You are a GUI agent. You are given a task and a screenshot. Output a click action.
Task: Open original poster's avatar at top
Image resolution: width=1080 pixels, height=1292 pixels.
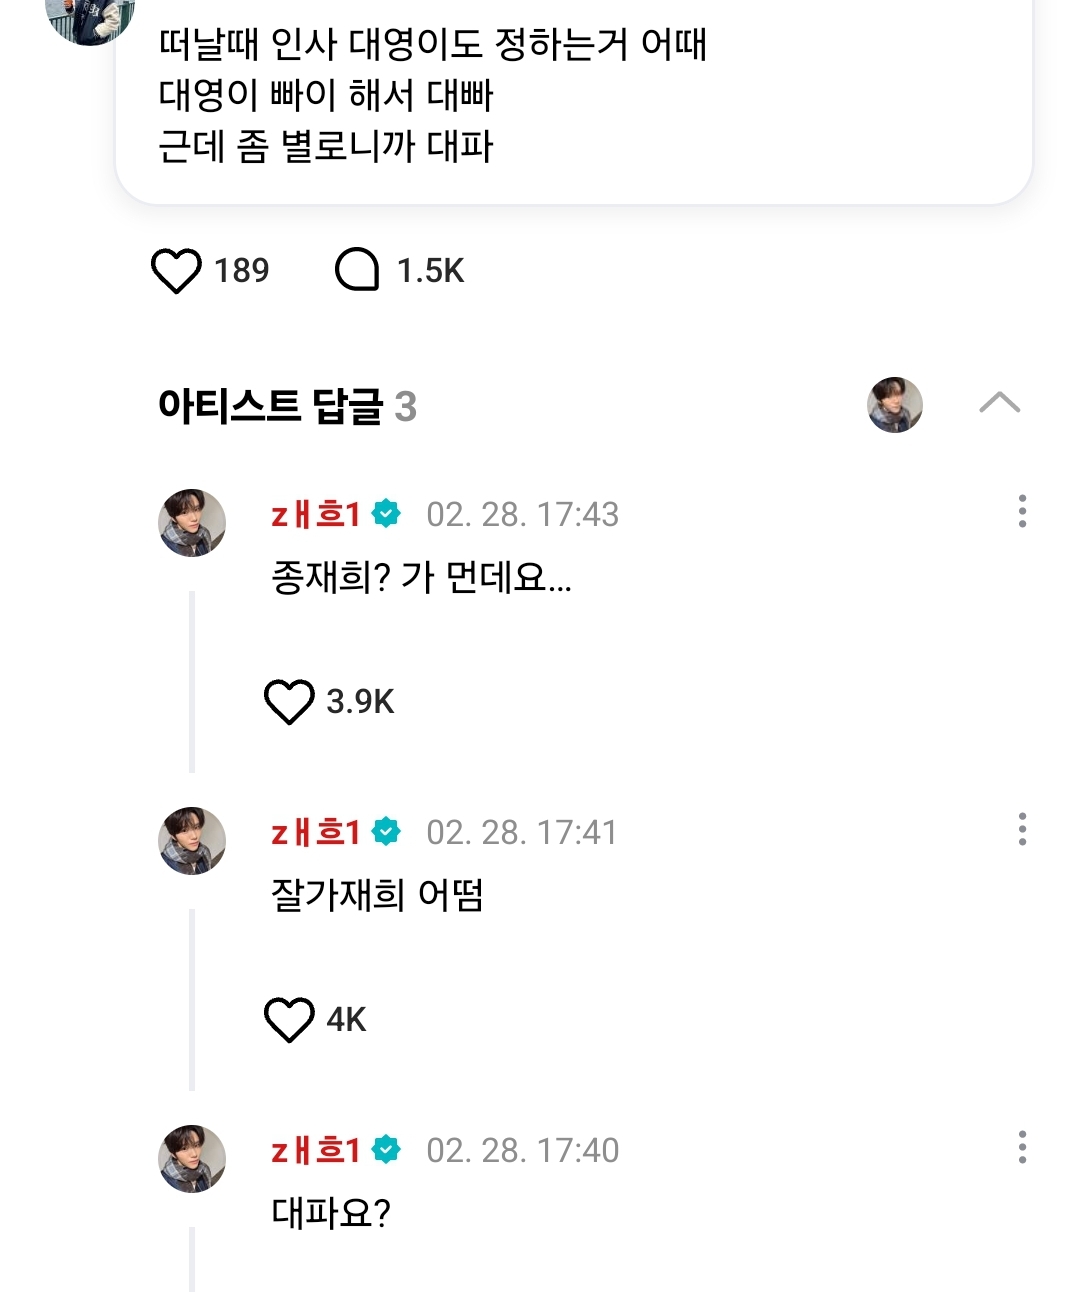[90, 18]
